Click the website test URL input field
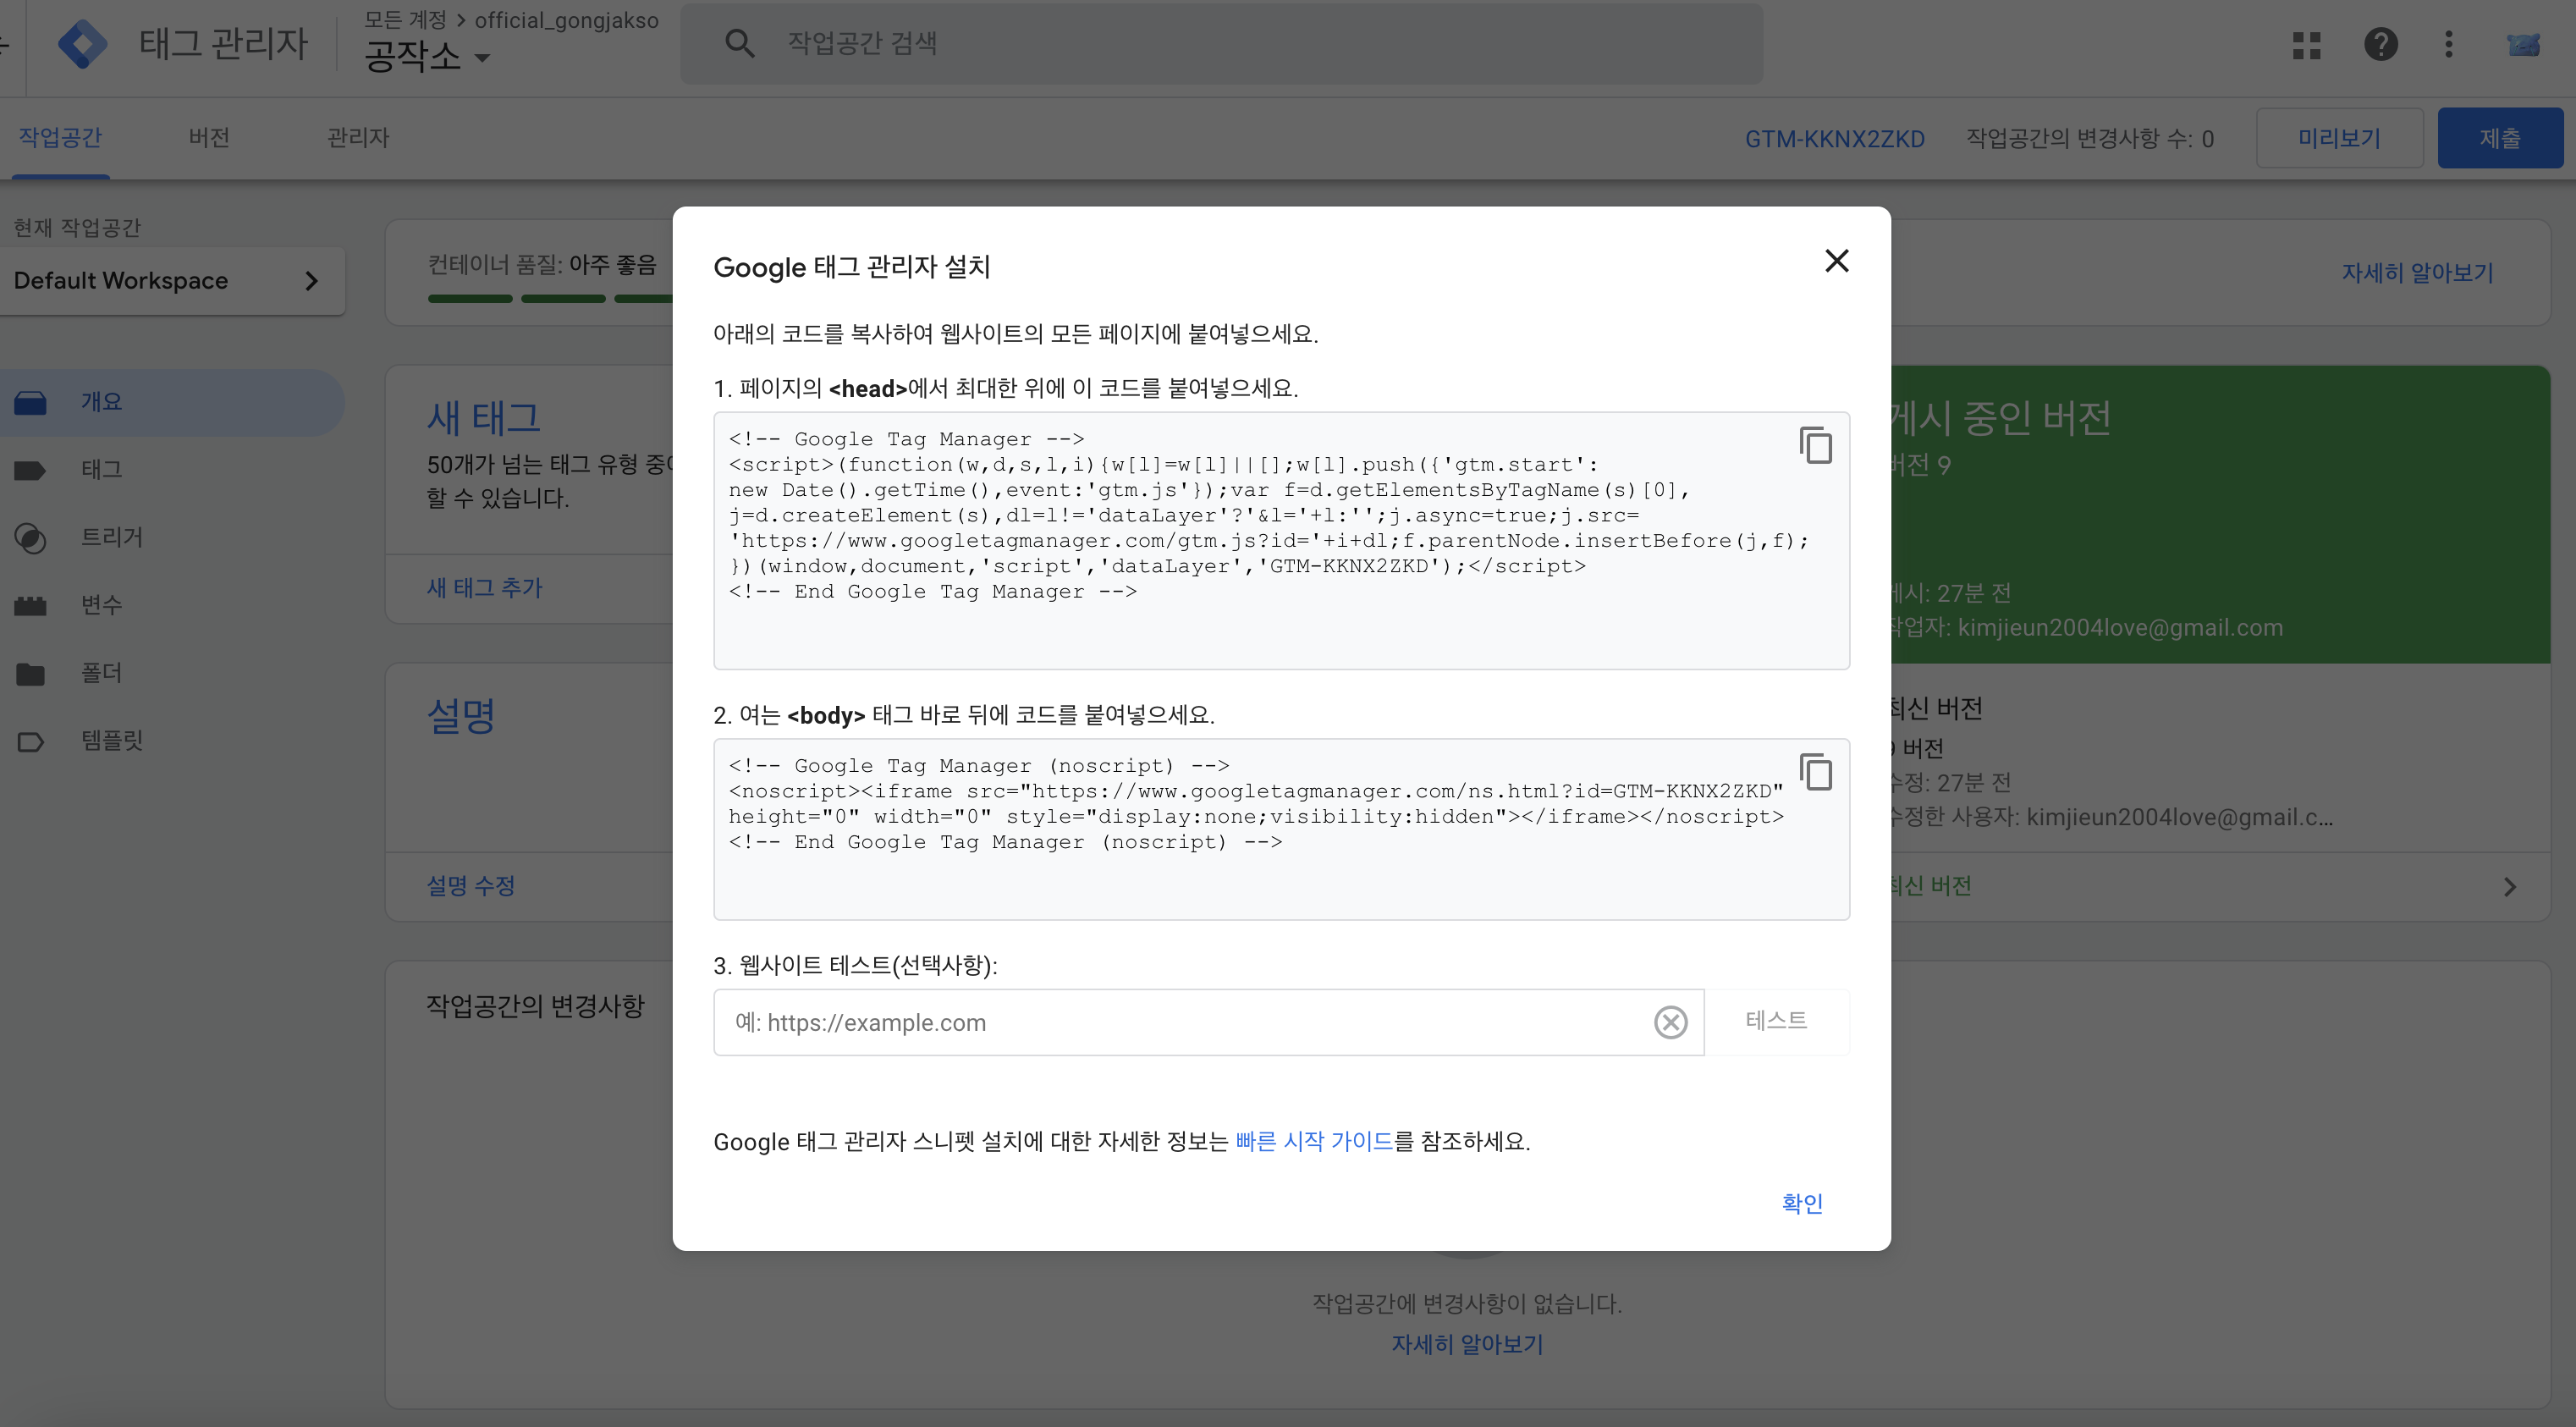Screen dimensions: 2576x1427 pyautogui.click(x=1180, y=1022)
